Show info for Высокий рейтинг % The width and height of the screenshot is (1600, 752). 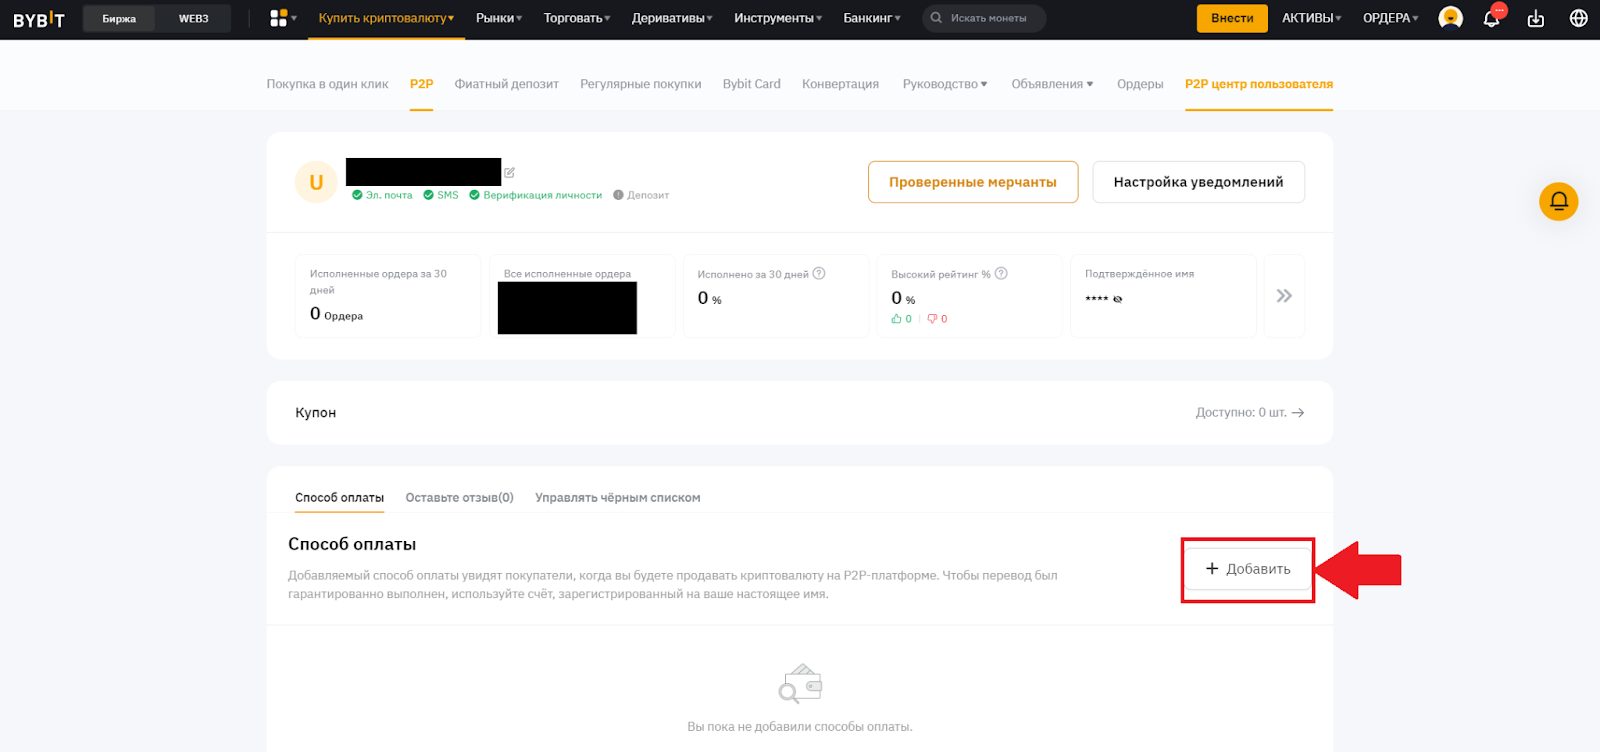point(1001,273)
